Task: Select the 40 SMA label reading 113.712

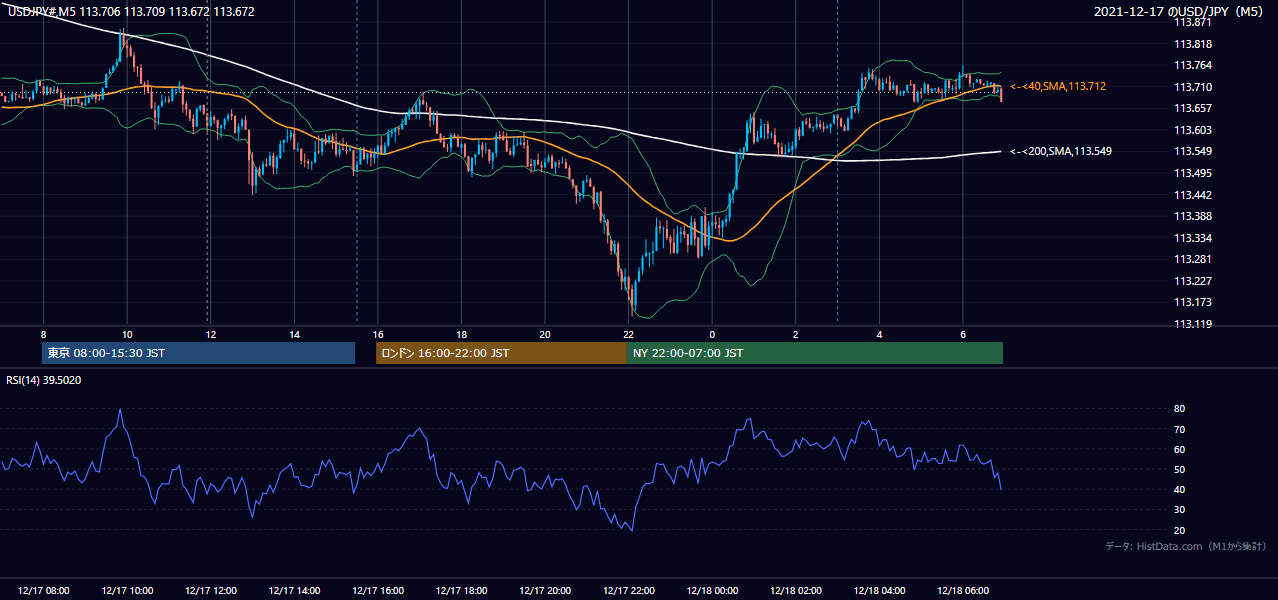Action: click(x=1058, y=87)
